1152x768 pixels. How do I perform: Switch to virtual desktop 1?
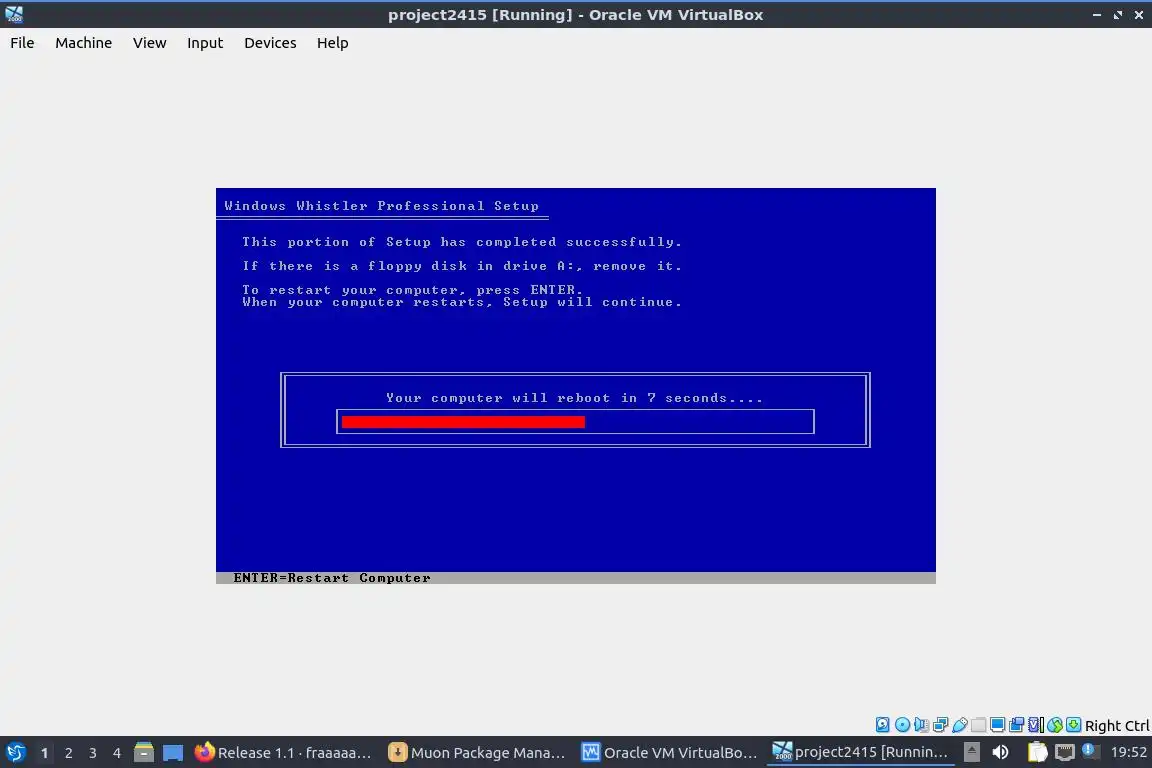pos(44,753)
